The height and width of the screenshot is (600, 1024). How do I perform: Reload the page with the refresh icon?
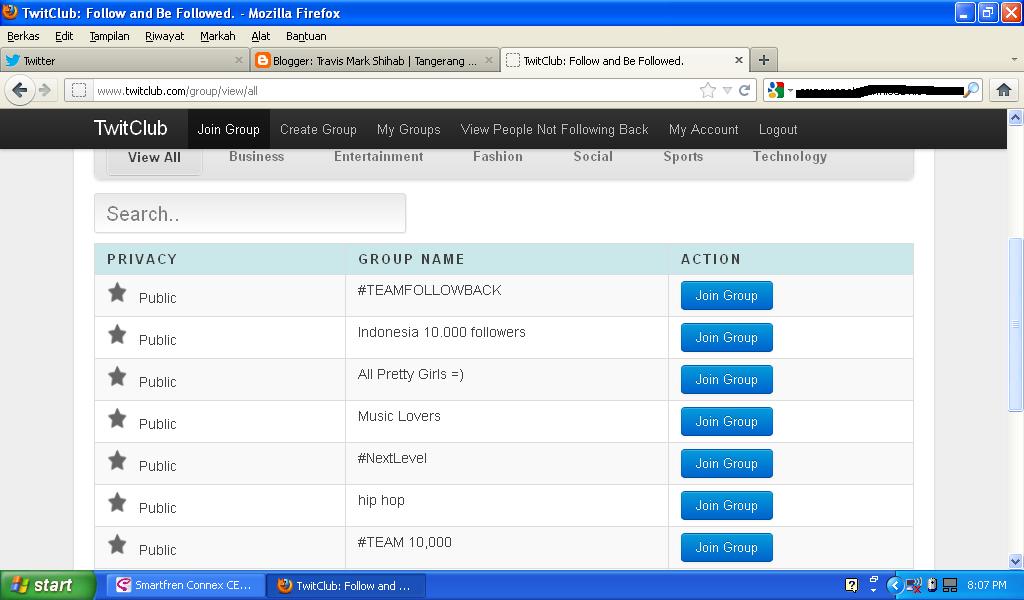(744, 90)
